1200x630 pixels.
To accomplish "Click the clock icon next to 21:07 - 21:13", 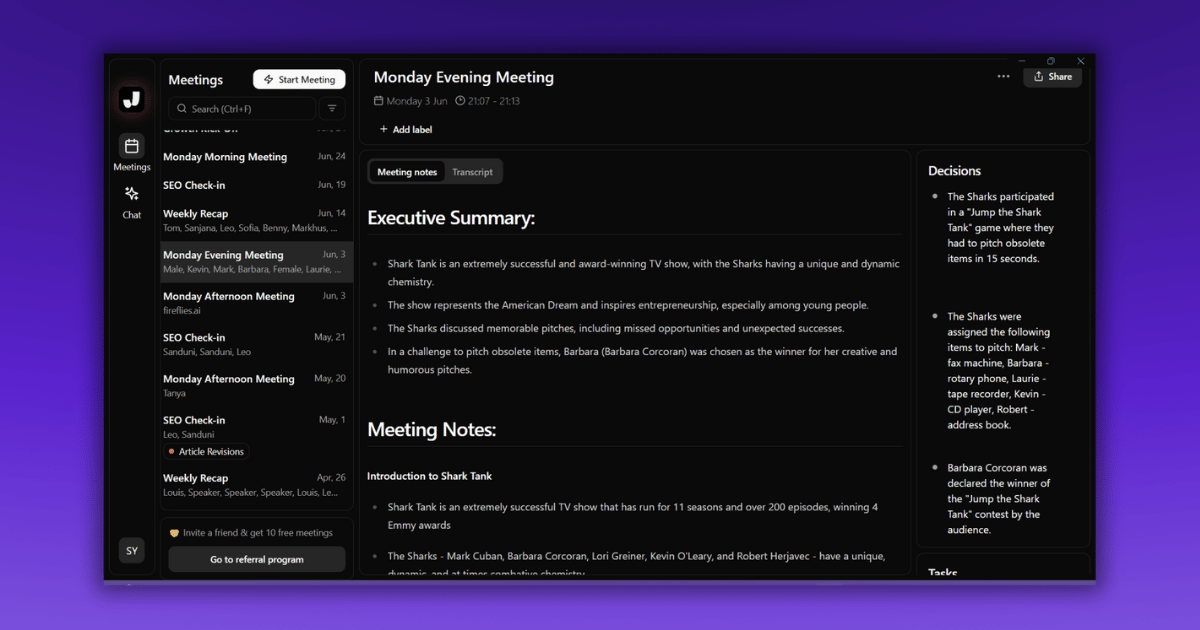I will [460, 101].
